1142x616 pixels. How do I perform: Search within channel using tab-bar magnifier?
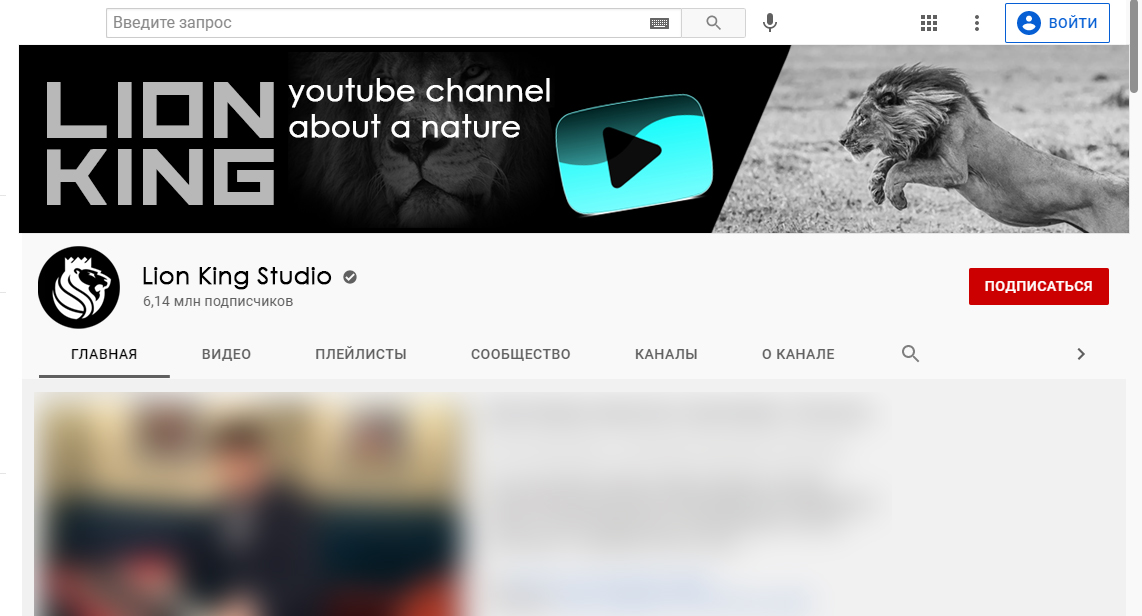pyautogui.click(x=910, y=354)
